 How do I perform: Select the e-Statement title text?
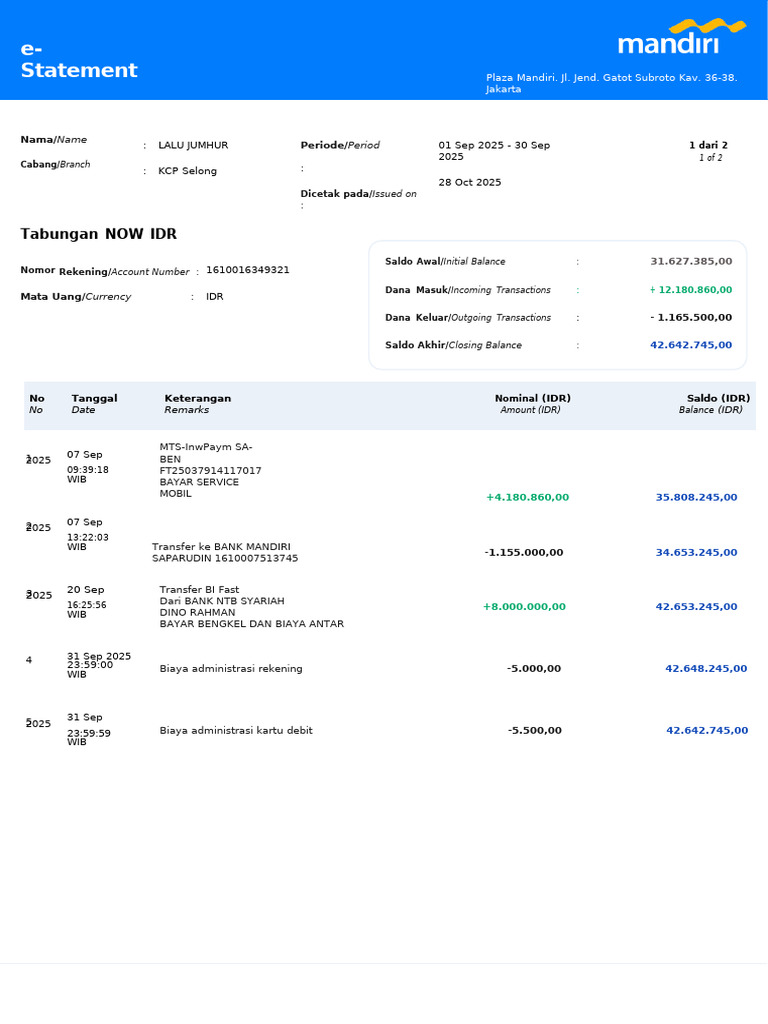[x=79, y=59]
